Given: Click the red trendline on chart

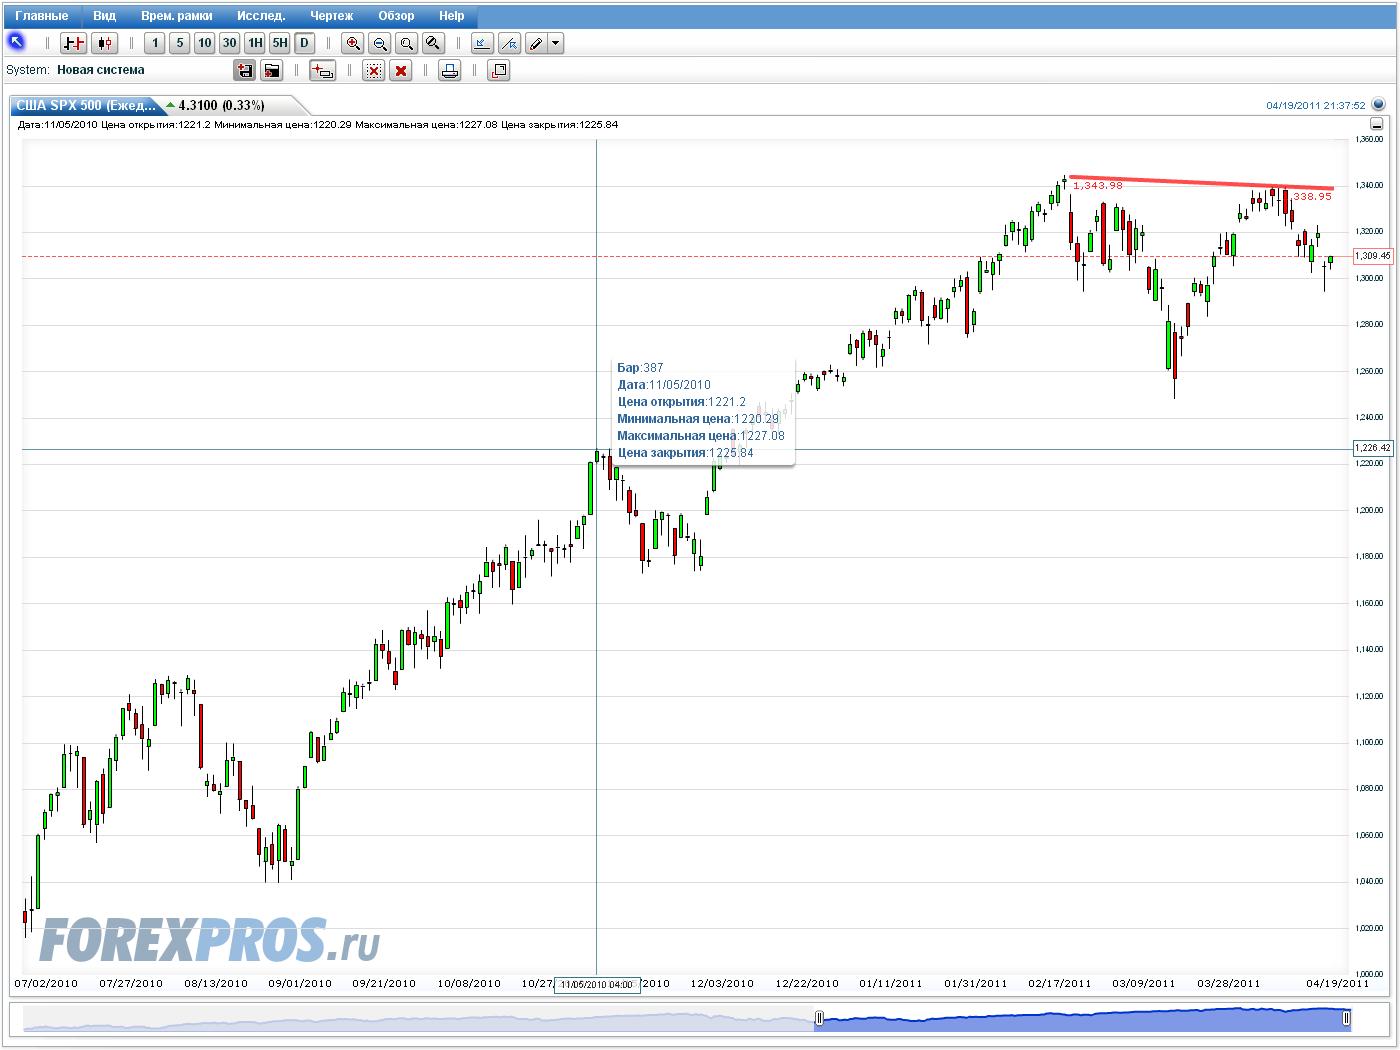Looking at the screenshot, I should click(x=1200, y=183).
